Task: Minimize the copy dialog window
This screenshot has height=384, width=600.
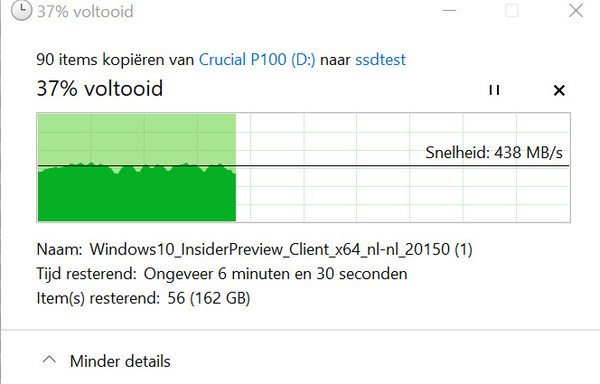Action: (x=450, y=11)
